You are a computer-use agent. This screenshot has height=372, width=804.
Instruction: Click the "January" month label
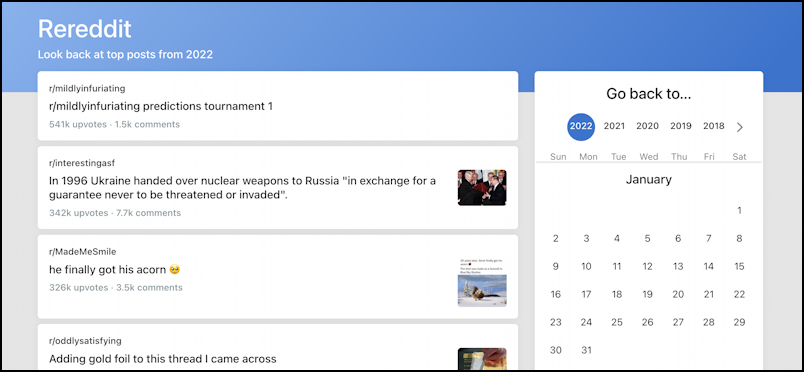(649, 180)
